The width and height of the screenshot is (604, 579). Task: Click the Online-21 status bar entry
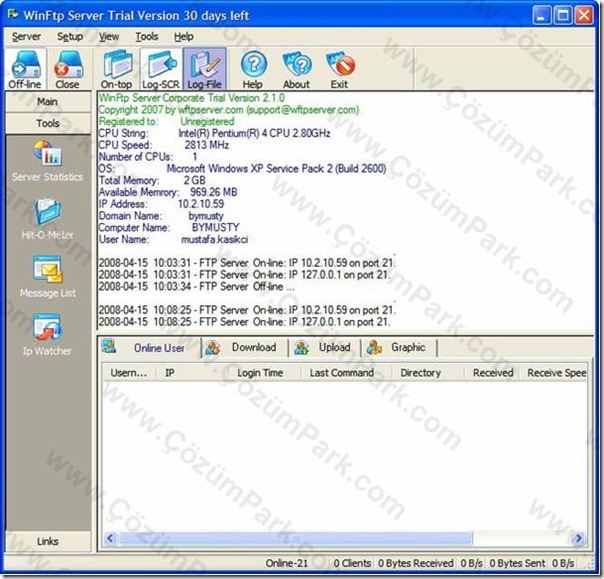287,563
